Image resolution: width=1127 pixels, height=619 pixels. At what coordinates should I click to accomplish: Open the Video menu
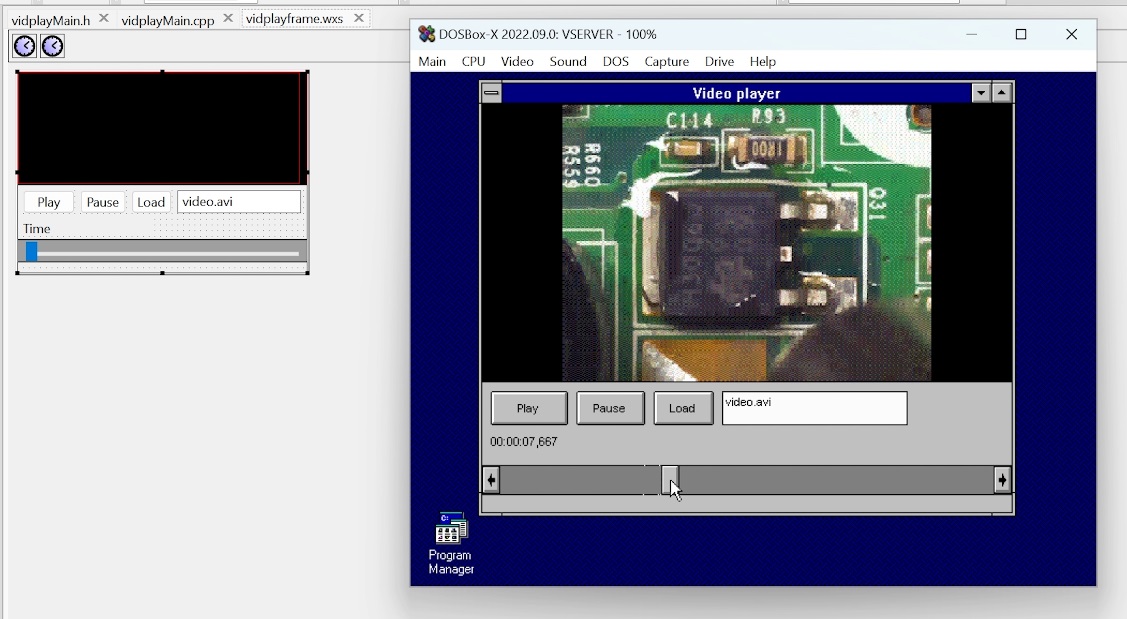(x=517, y=62)
